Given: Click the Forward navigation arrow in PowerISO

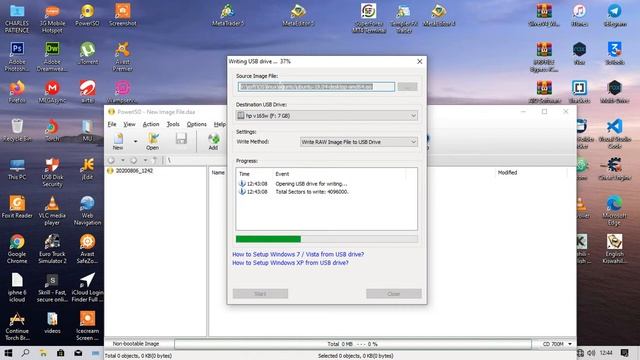Looking at the screenshot, I should click(133, 160).
